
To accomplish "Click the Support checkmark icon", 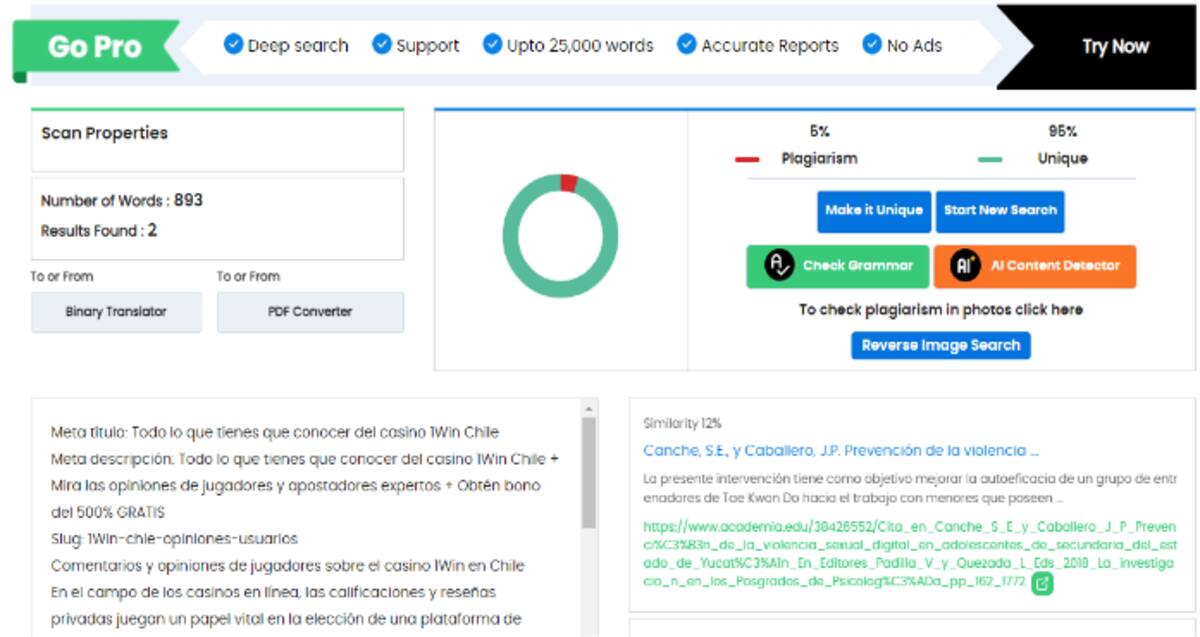I will [381, 44].
